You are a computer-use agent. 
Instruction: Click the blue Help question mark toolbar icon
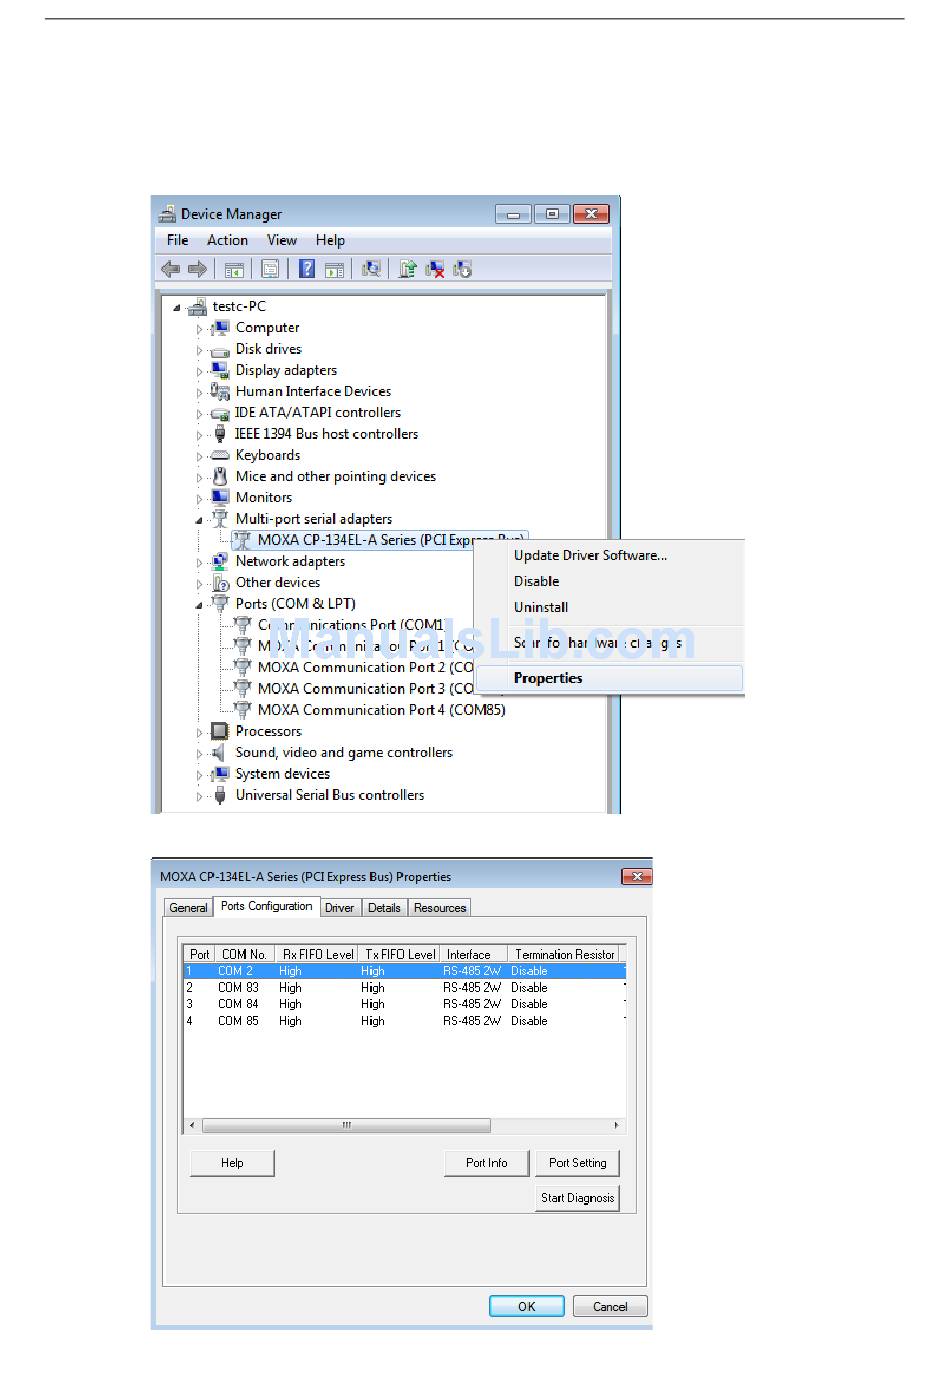[307, 268]
